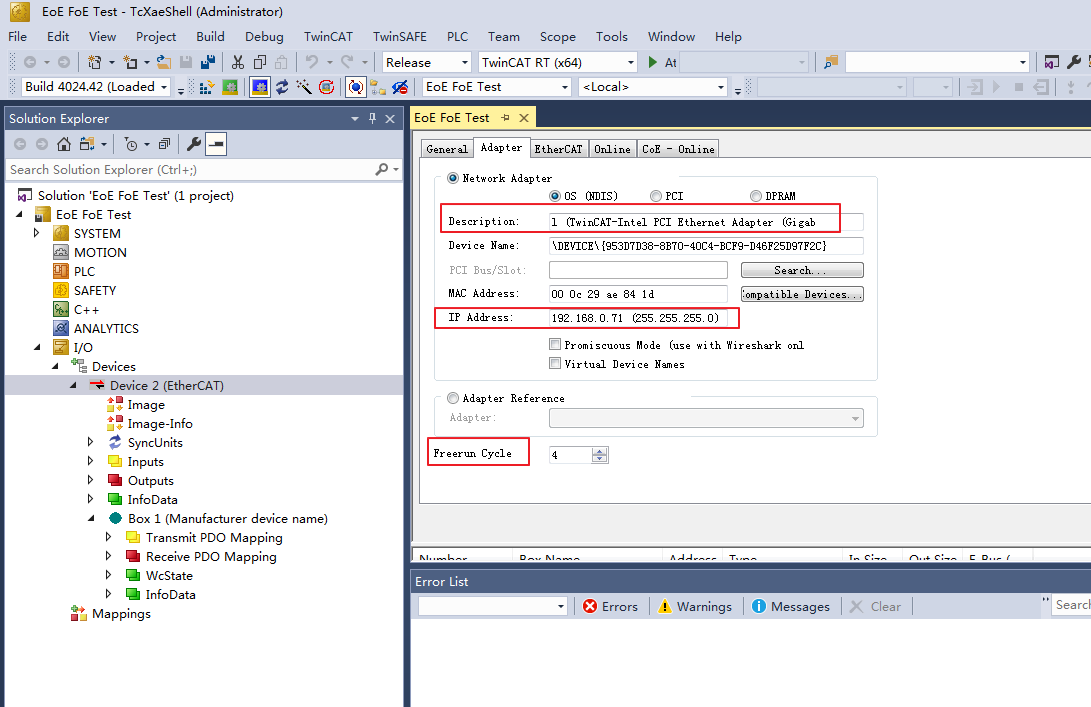
Task: Click the Save All icon
Action: tap(207, 62)
